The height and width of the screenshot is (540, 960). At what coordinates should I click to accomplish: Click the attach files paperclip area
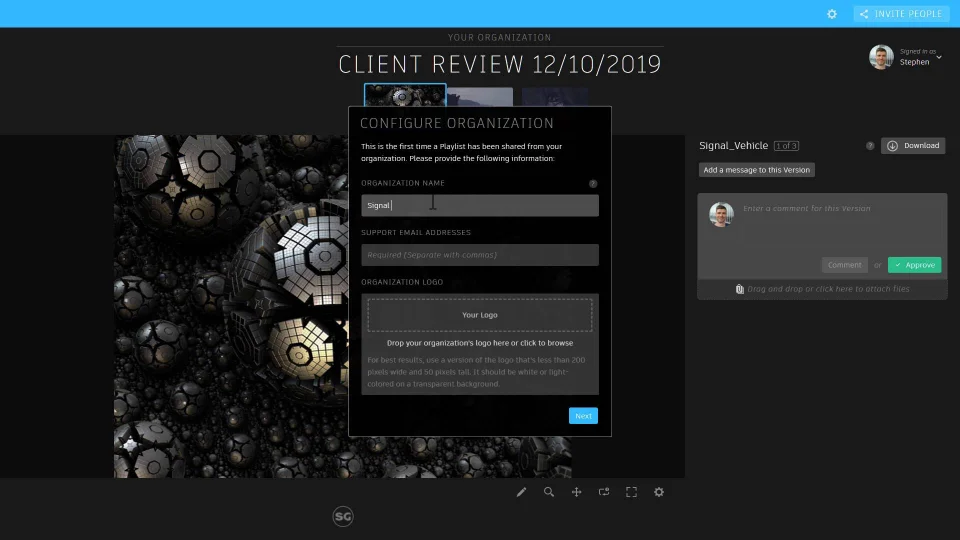pyautogui.click(x=822, y=289)
